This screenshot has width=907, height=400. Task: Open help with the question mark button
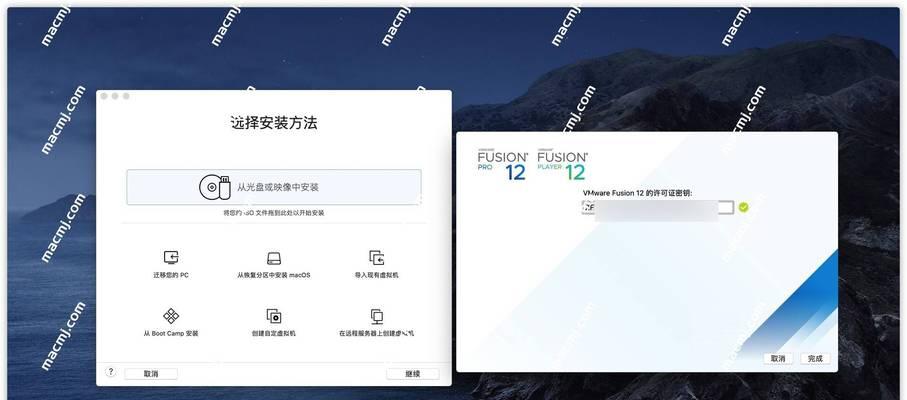[x=110, y=372]
